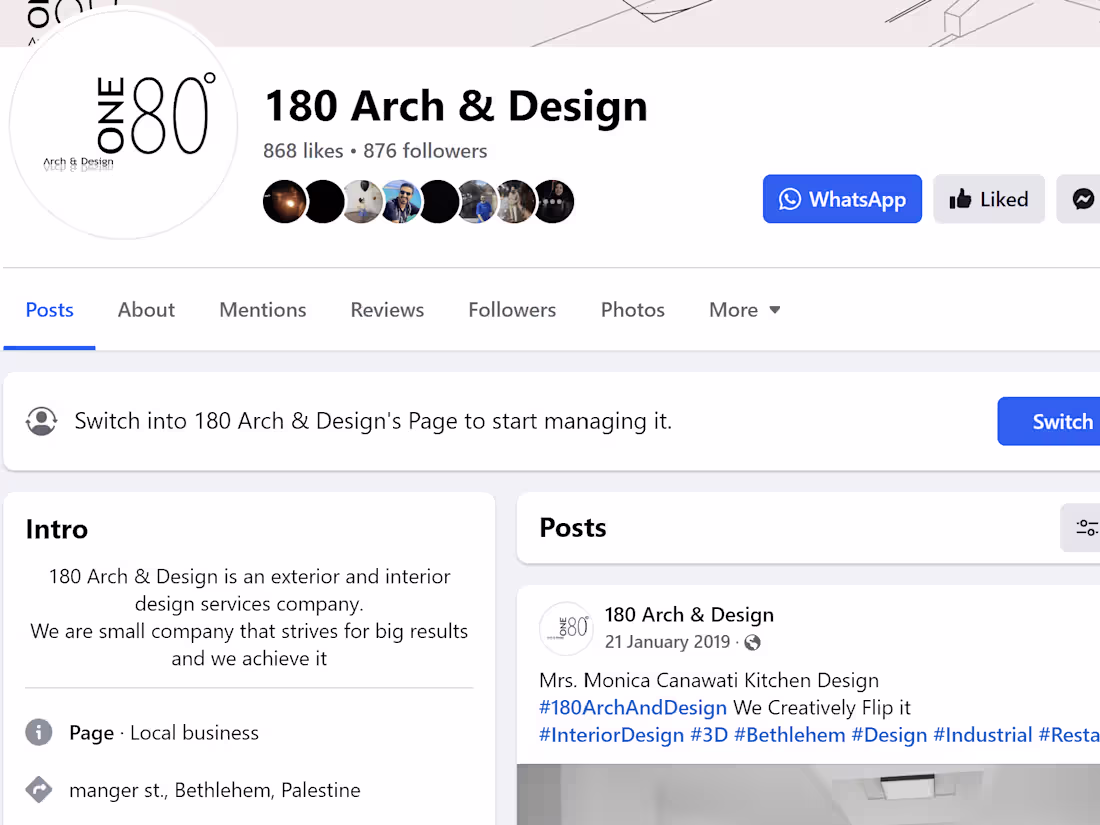Screen dimensions: 1100x825
Task: Open the #Design hashtag
Action: pos(889,735)
